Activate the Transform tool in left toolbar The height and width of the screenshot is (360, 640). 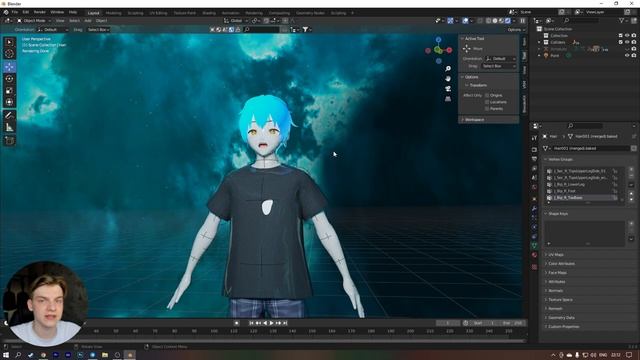tap(9, 102)
